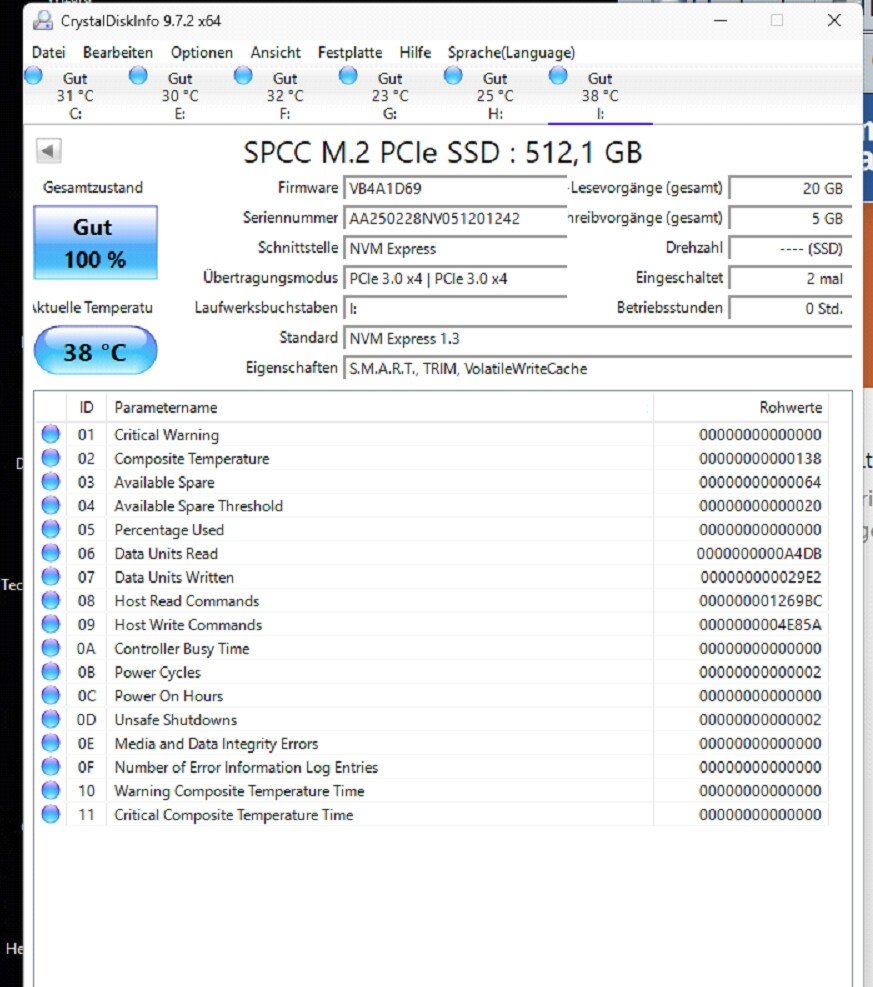Click the Firmware field VB4A1D69
This screenshot has width=873, height=987.
pos(455,188)
